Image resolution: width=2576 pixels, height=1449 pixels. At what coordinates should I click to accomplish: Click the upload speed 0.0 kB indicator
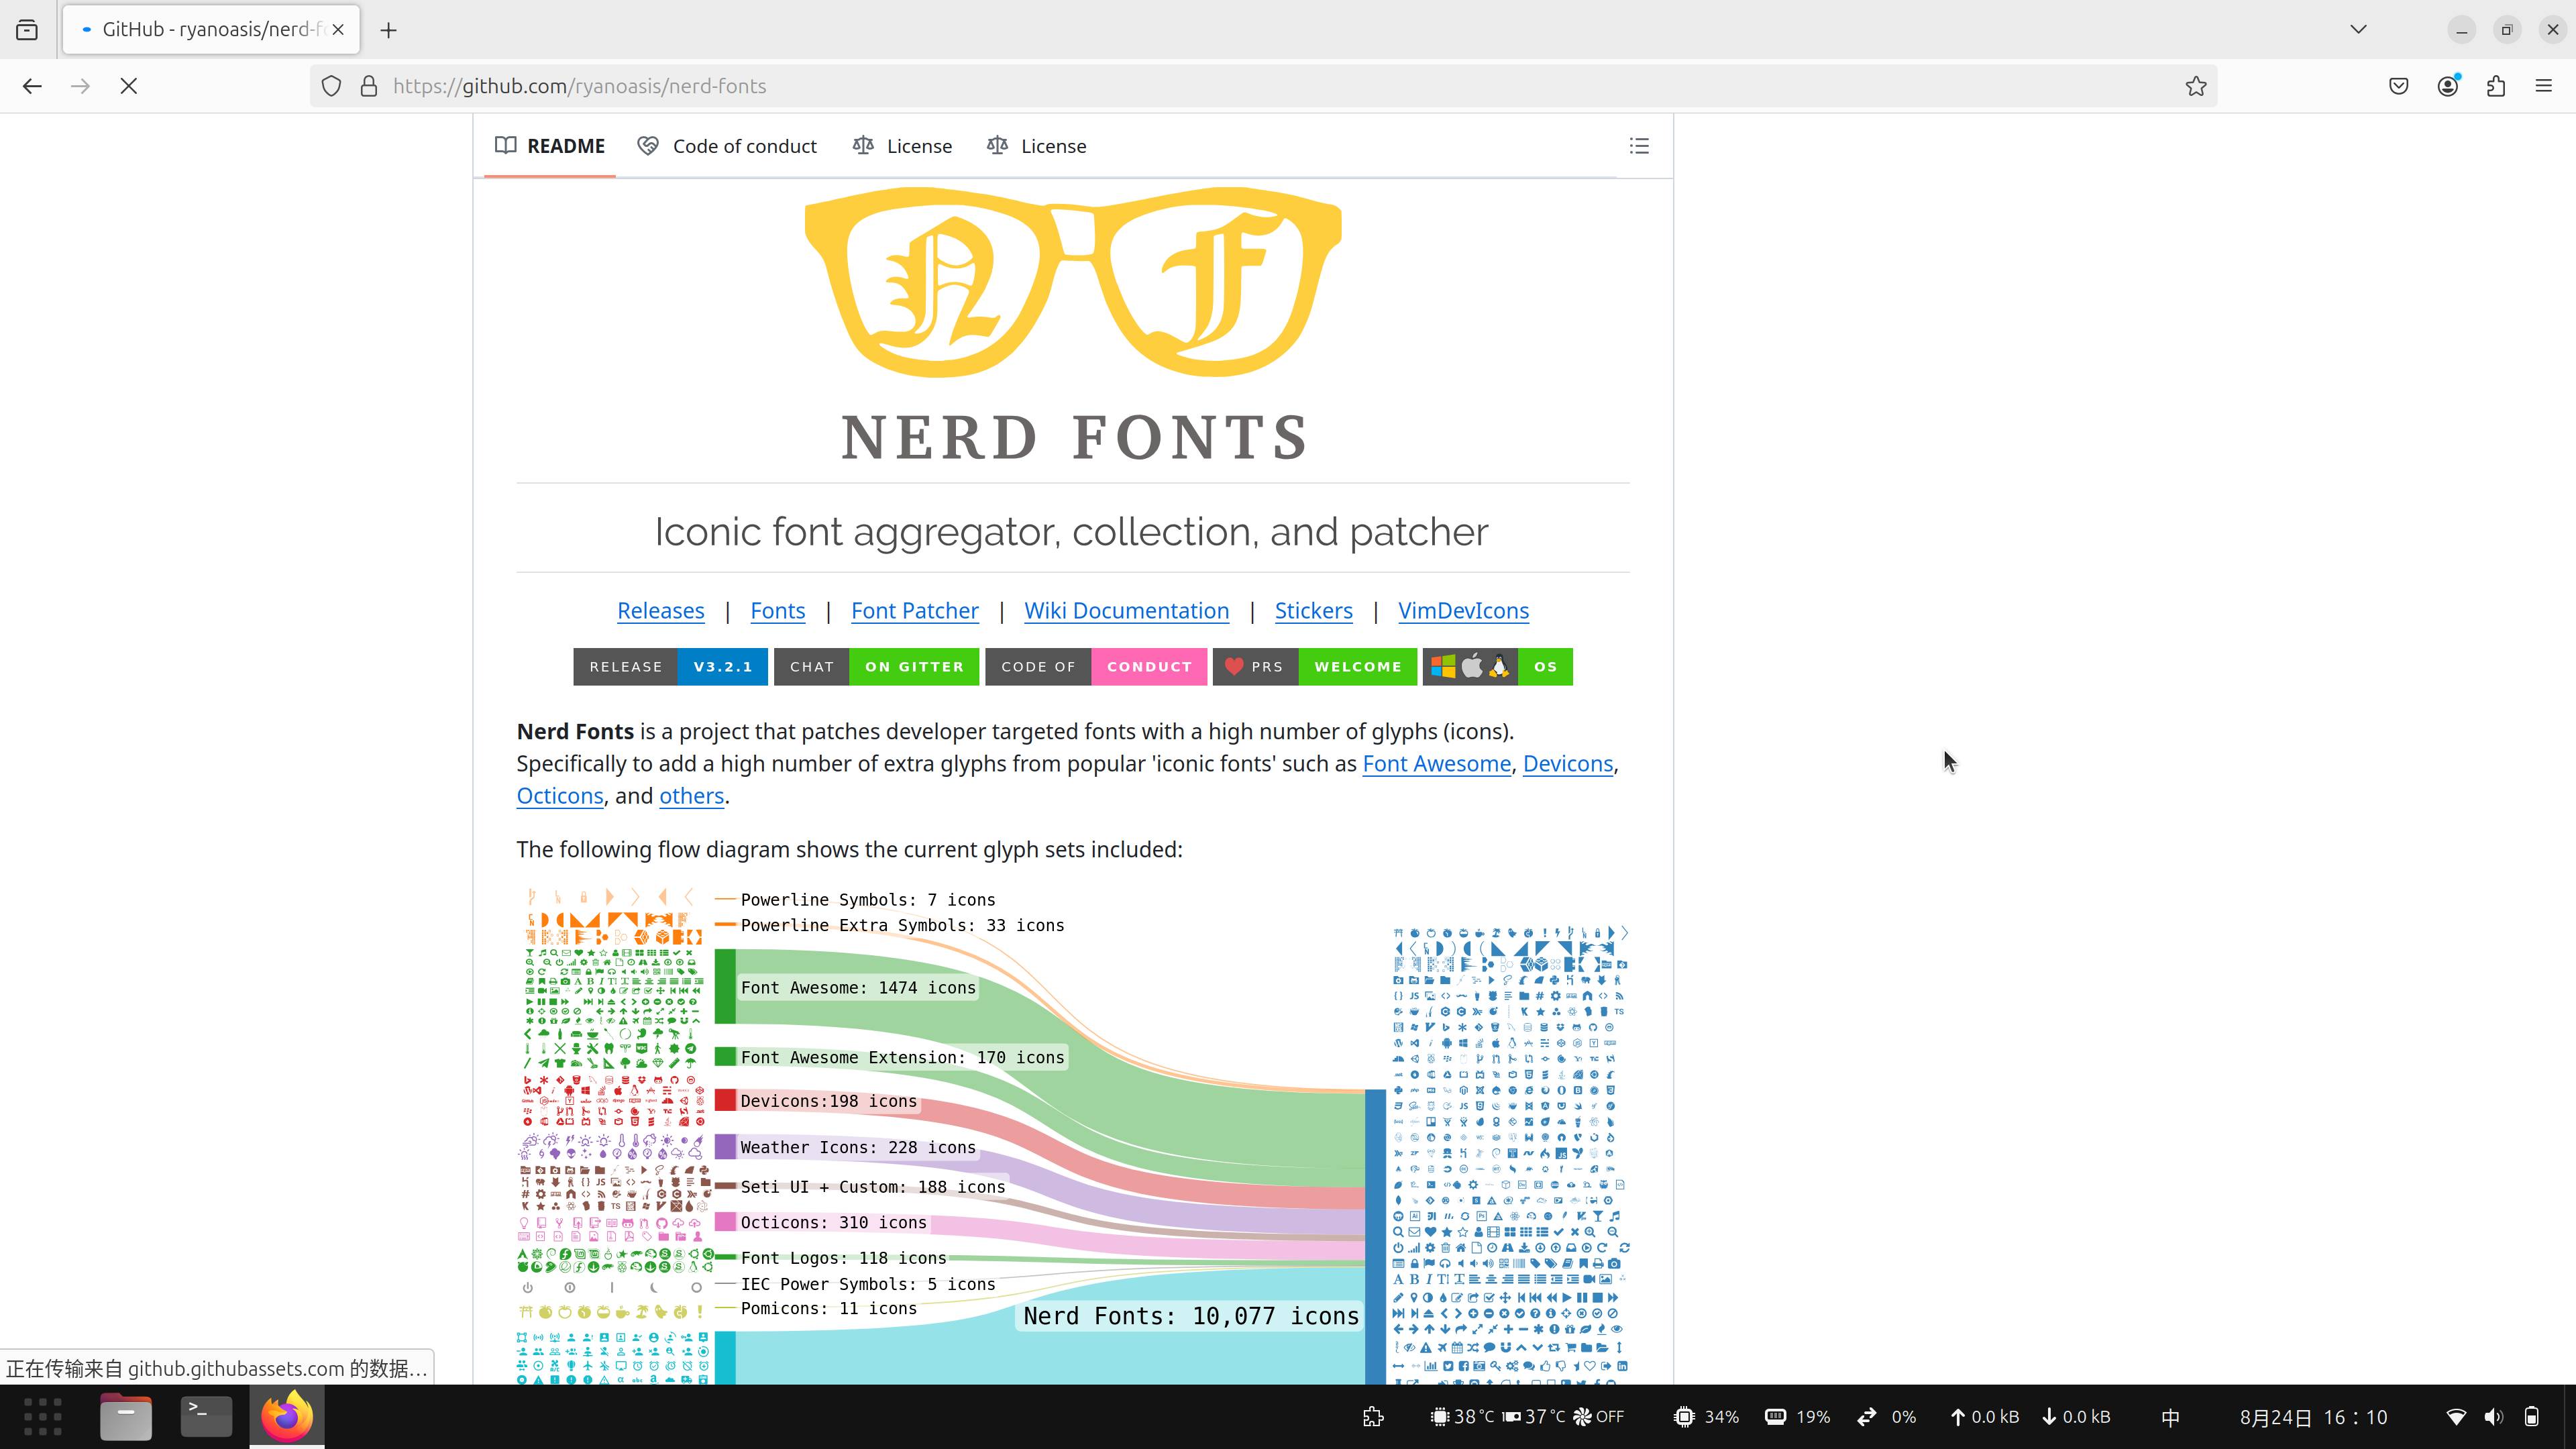pyautogui.click(x=1985, y=1417)
